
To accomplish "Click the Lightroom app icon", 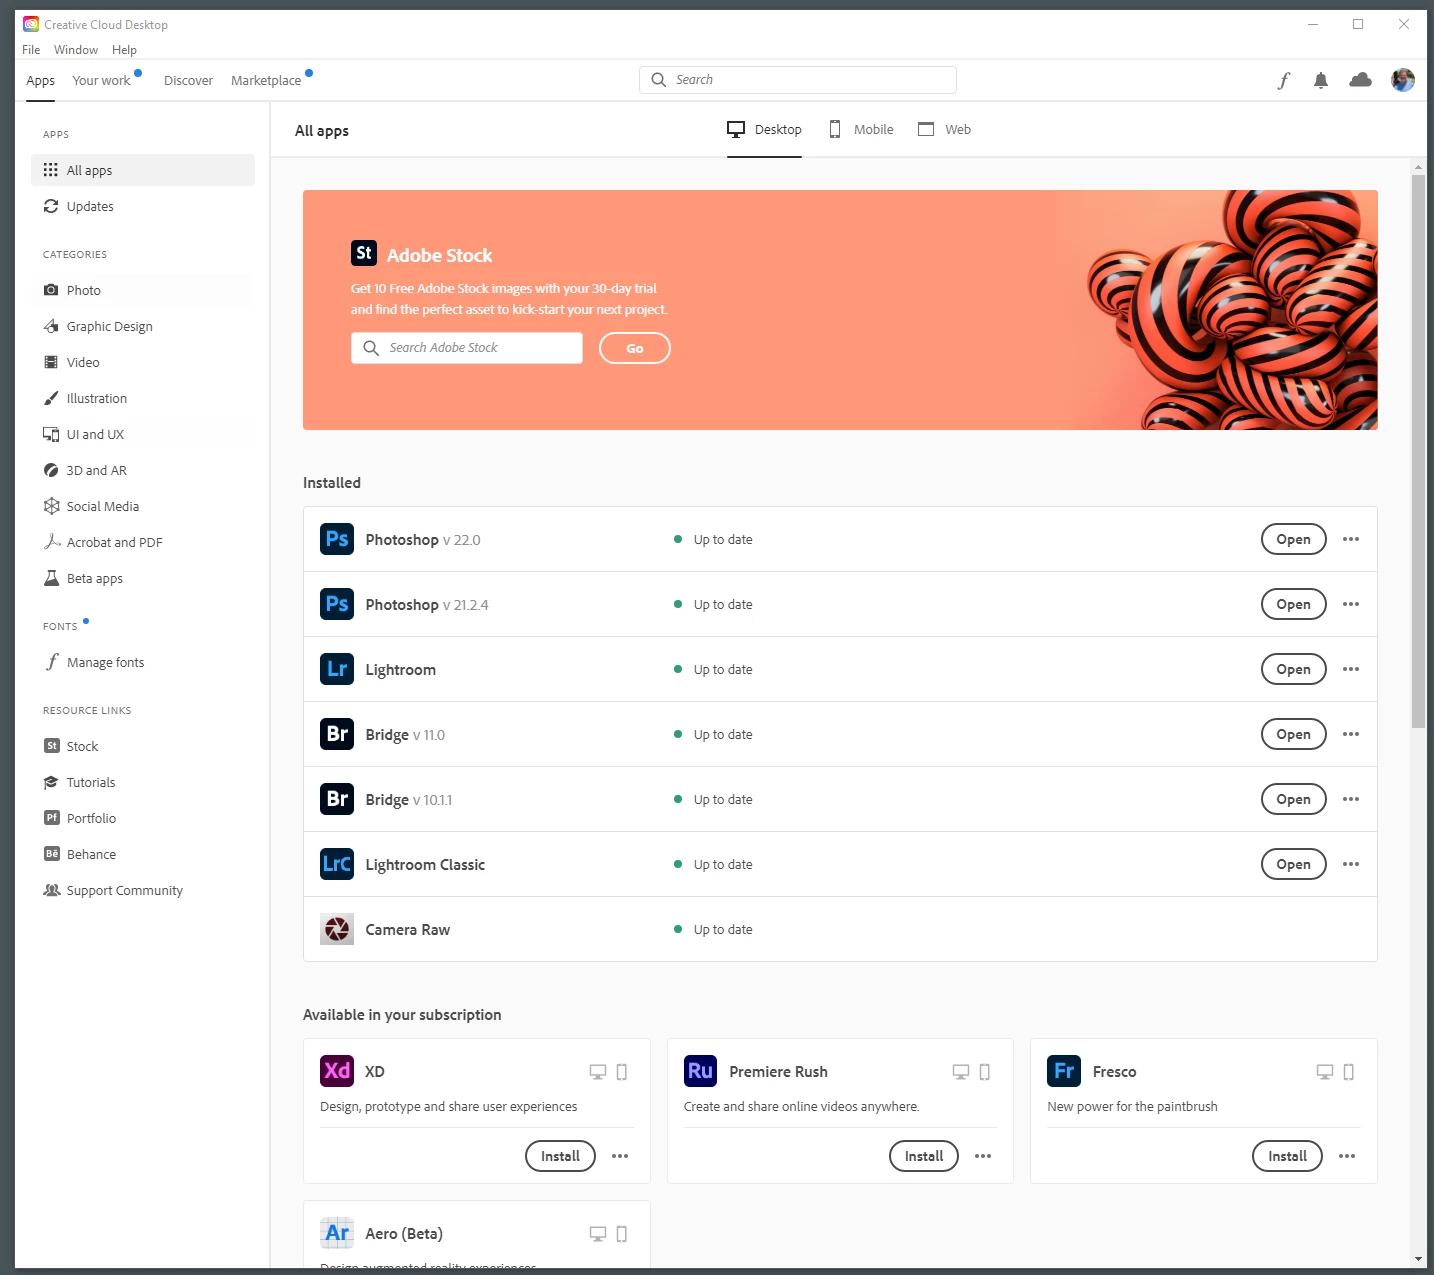I will pyautogui.click(x=337, y=669).
